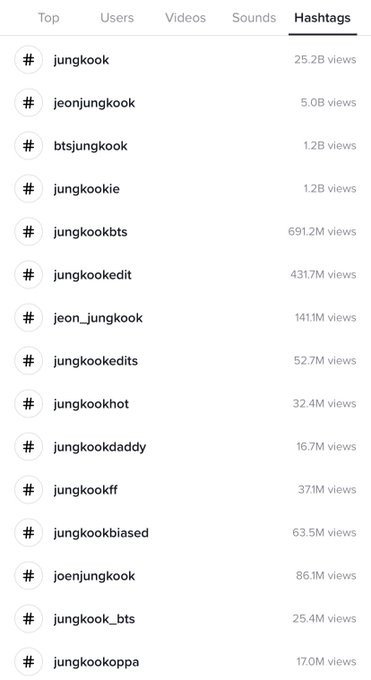Open the joenjungkook hashtag entry
The width and height of the screenshot is (371, 680).
point(185,575)
